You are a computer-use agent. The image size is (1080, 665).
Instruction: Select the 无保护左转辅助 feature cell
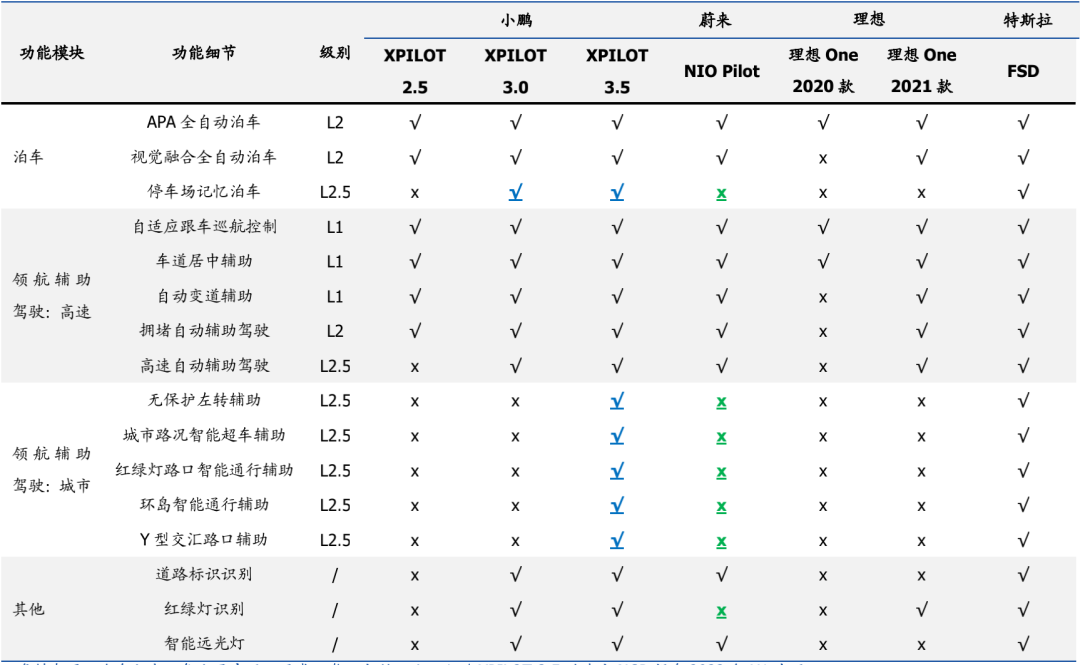(x=204, y=400)
